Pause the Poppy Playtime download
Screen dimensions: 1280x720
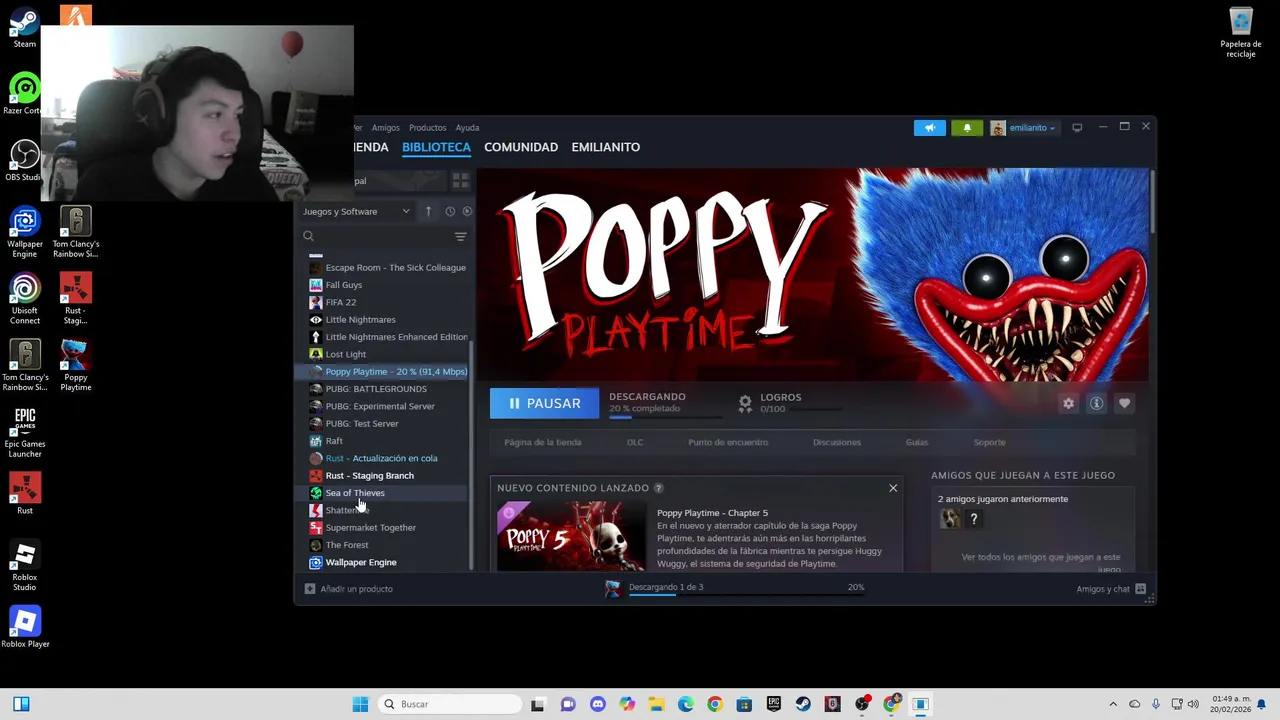tap(544, 403)
